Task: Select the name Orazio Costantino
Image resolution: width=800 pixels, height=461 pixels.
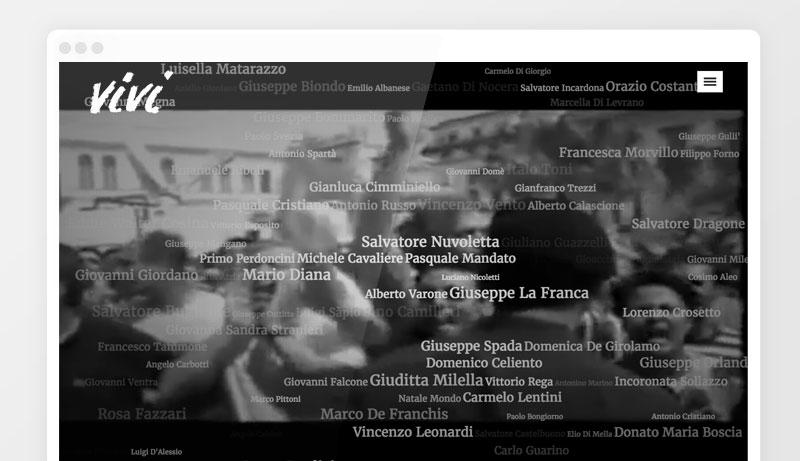Action: (x=651, y=87)
